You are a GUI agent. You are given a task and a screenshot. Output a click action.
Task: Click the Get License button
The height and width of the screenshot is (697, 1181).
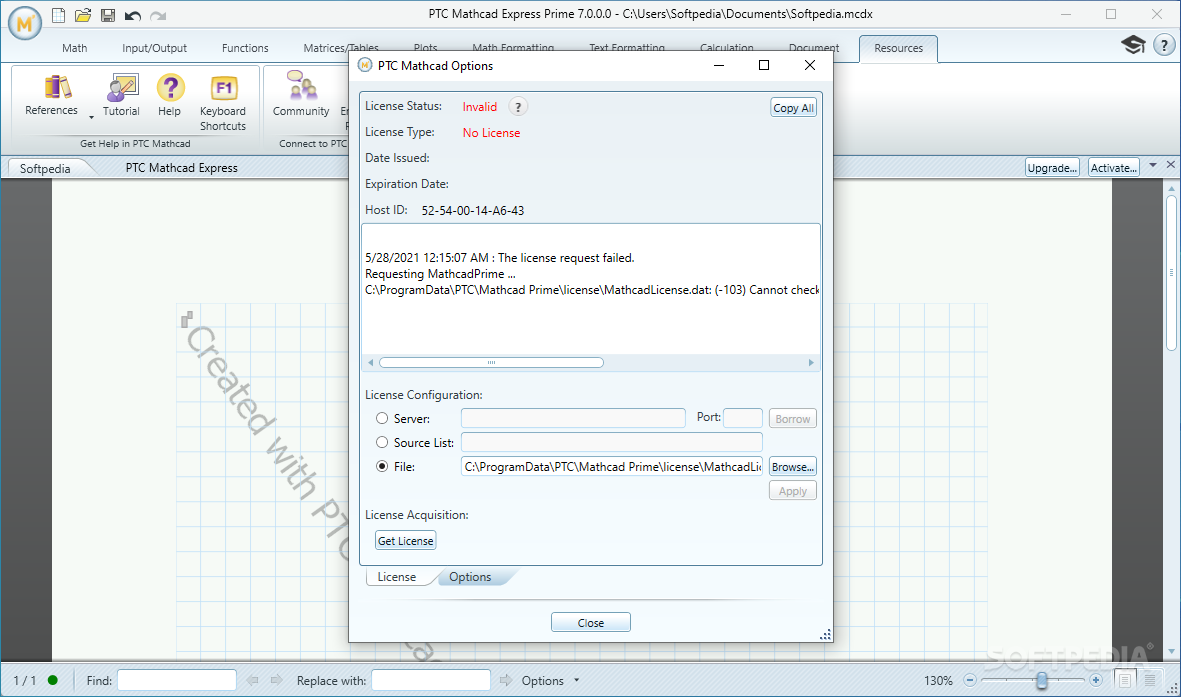(406, 541)
